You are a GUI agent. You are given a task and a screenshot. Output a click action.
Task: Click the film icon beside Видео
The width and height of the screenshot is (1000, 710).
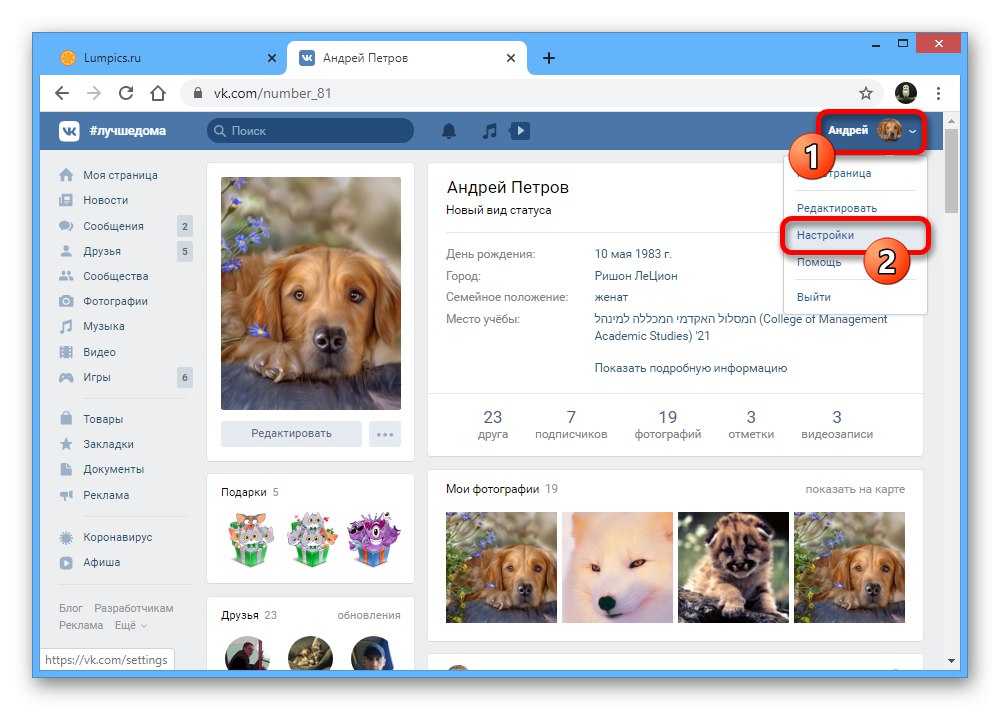click(66, 352)
